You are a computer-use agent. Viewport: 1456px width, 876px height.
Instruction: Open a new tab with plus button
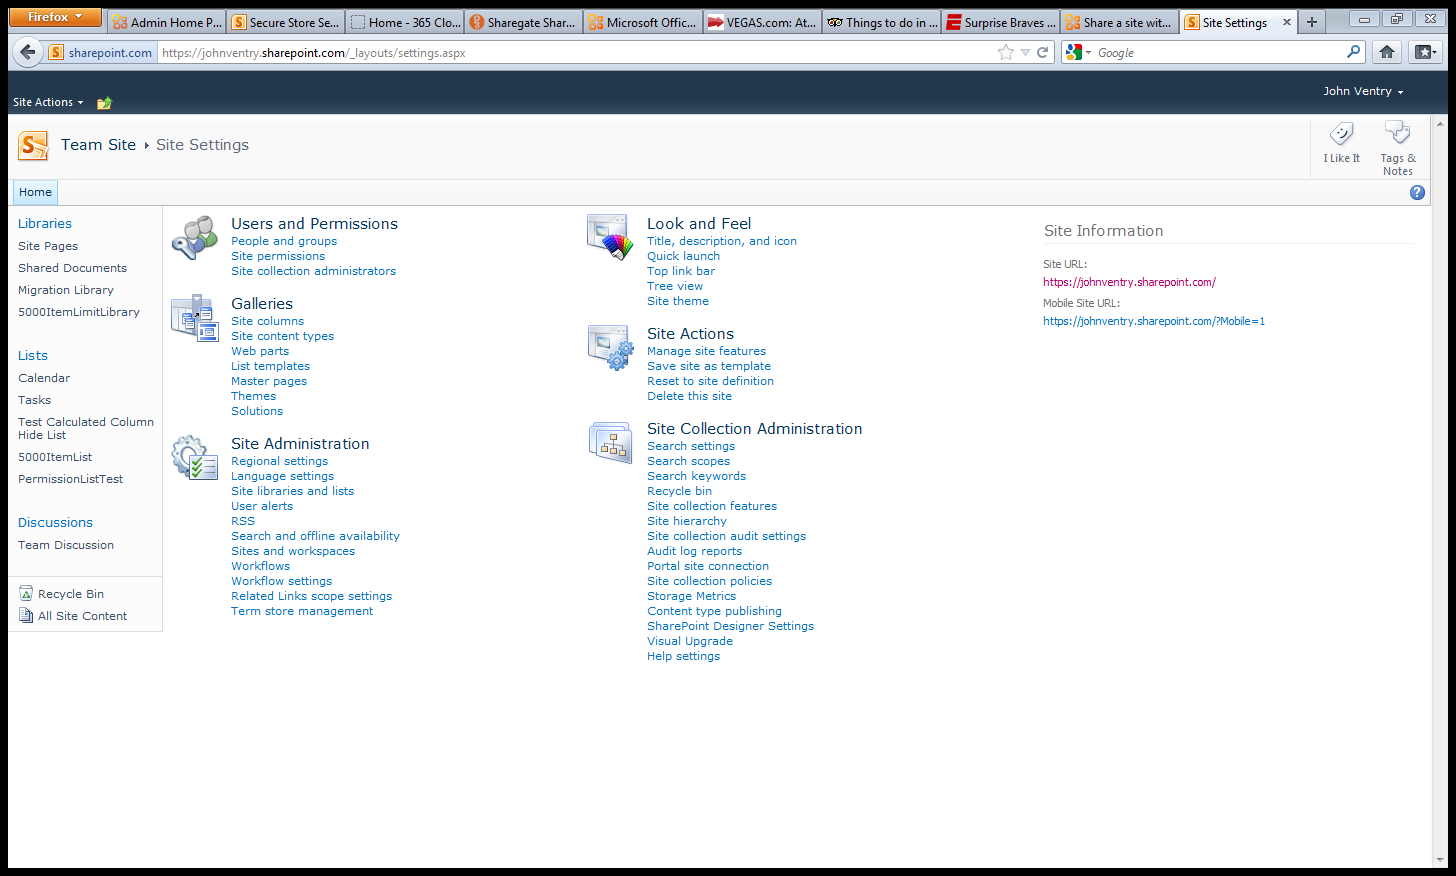(1312, 22)
